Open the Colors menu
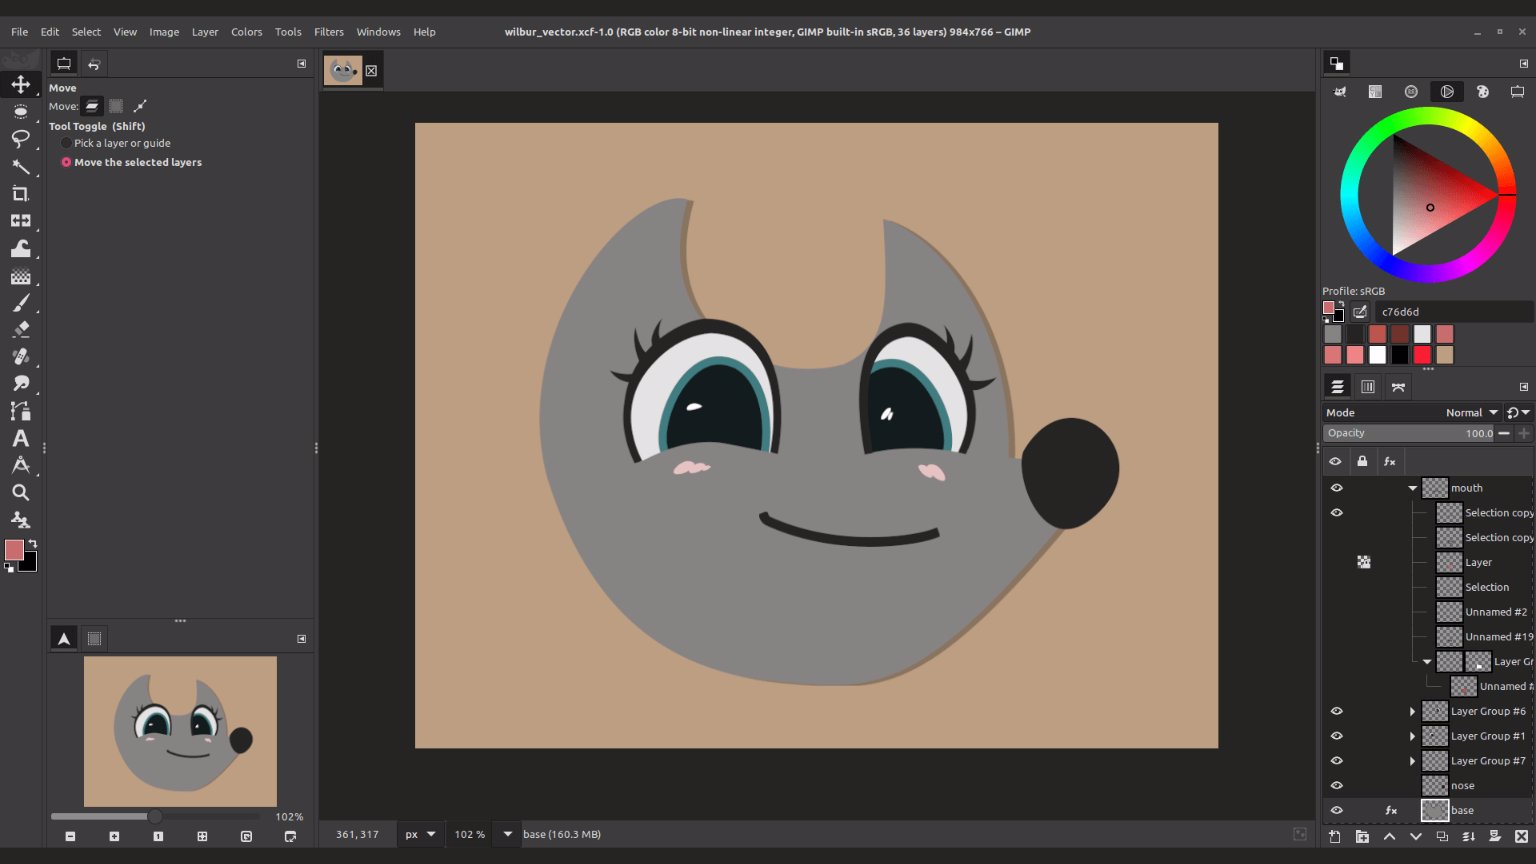This screenshot has height=864, width=1536. tap(246, 32)
